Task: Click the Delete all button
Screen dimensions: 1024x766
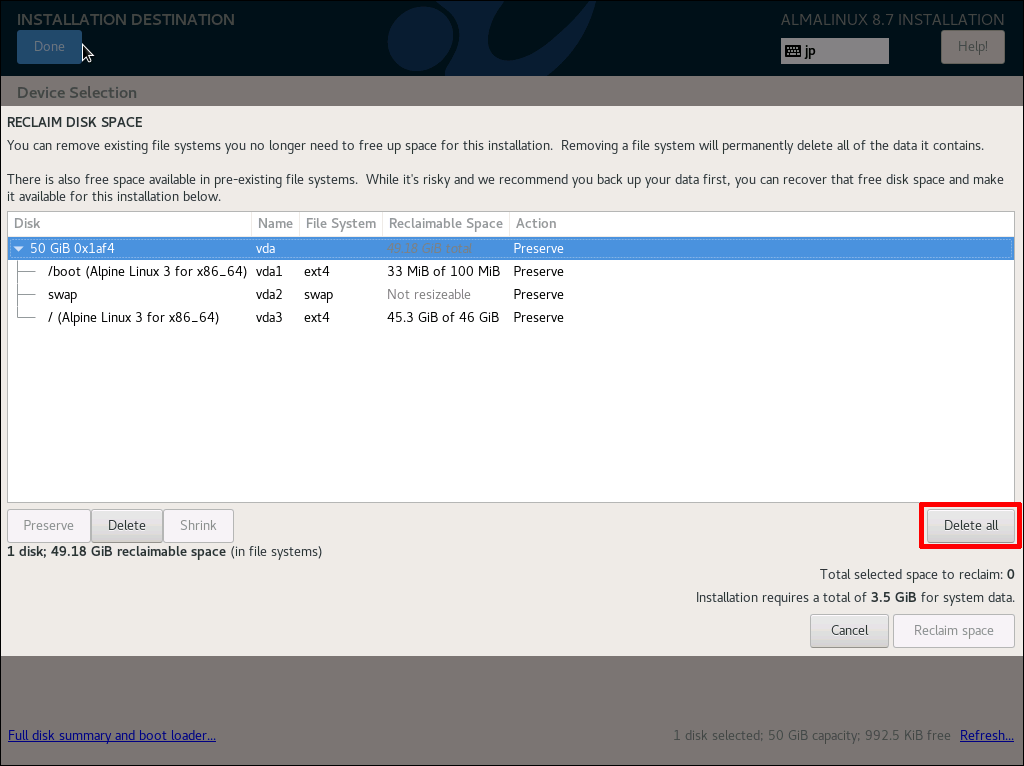Action: (970, 526)
